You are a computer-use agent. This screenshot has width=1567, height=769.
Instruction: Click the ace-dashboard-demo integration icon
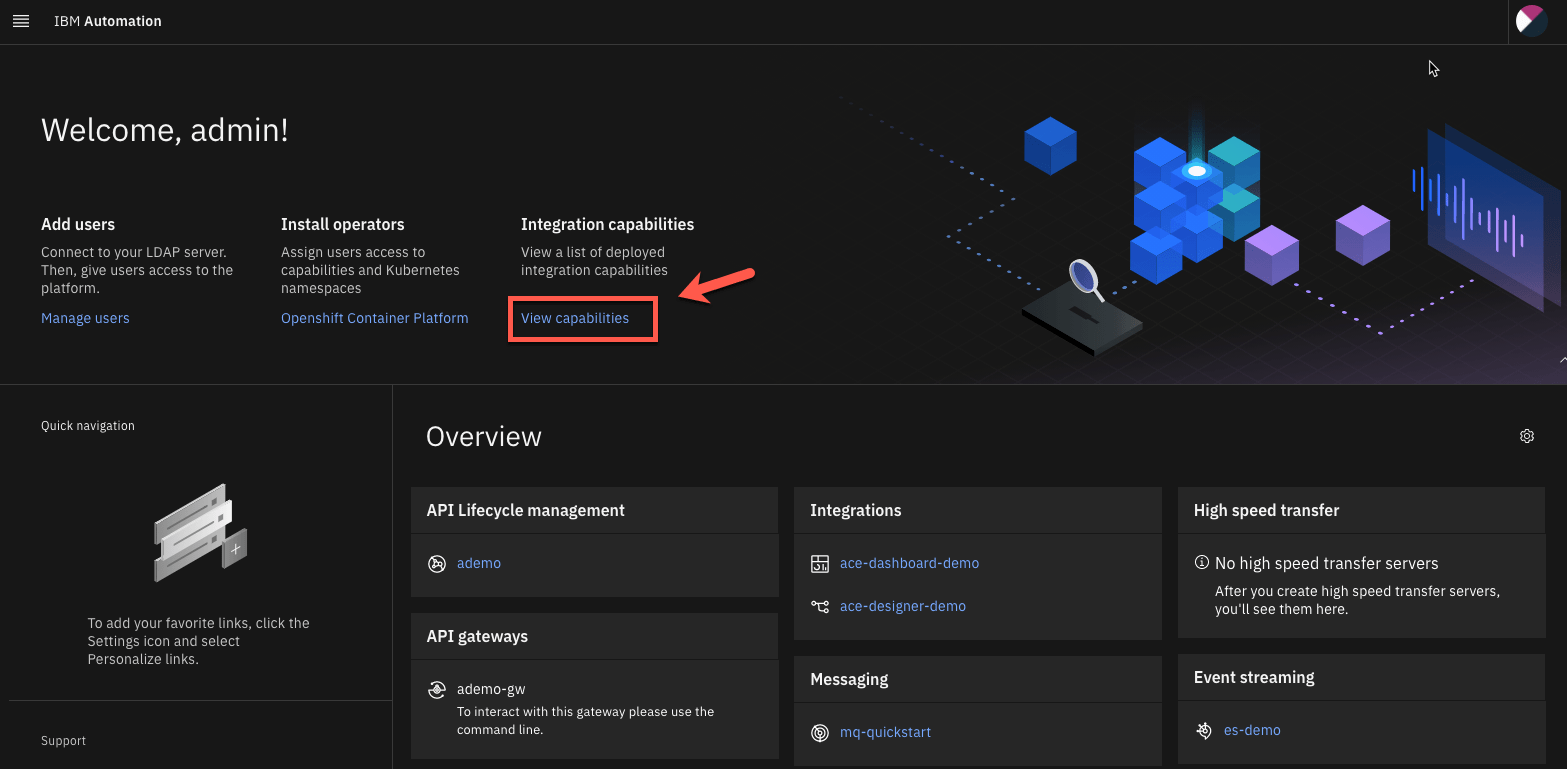820,563
